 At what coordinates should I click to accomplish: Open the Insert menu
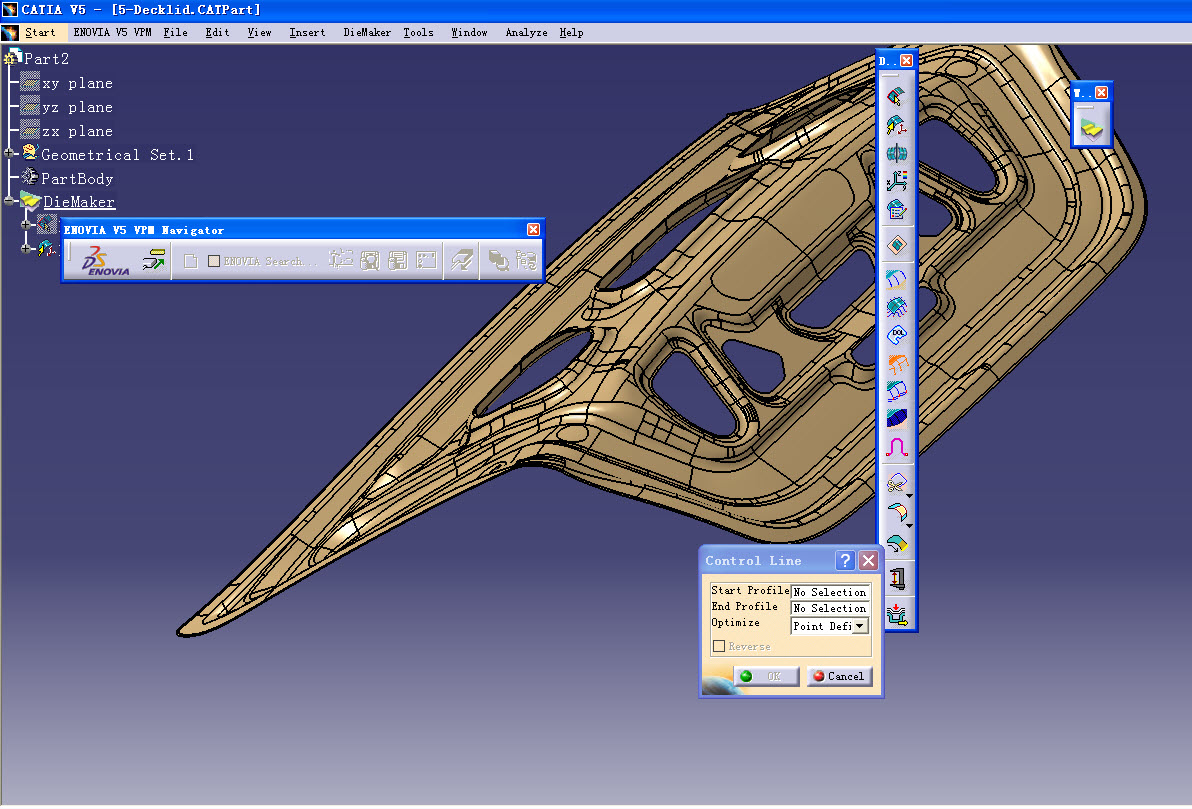(307, 33)
